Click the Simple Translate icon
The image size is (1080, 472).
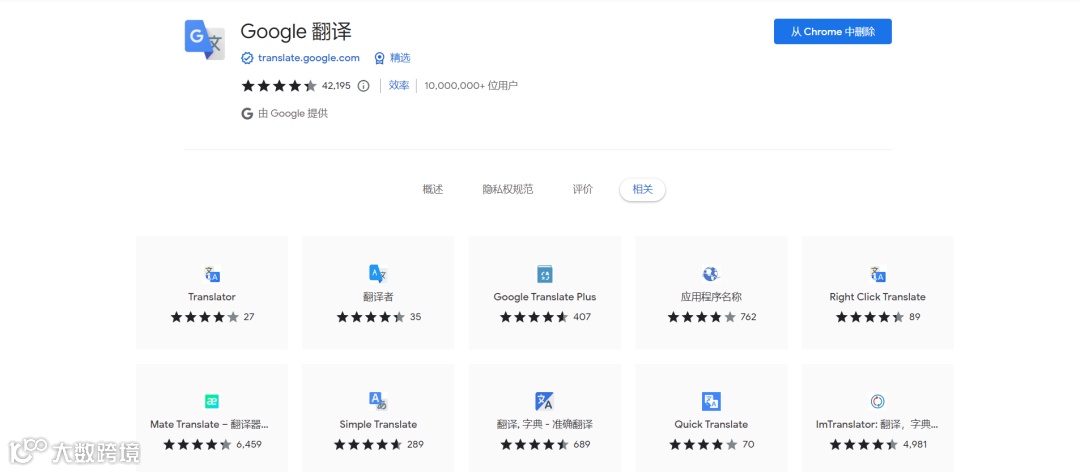pos(378,401)
